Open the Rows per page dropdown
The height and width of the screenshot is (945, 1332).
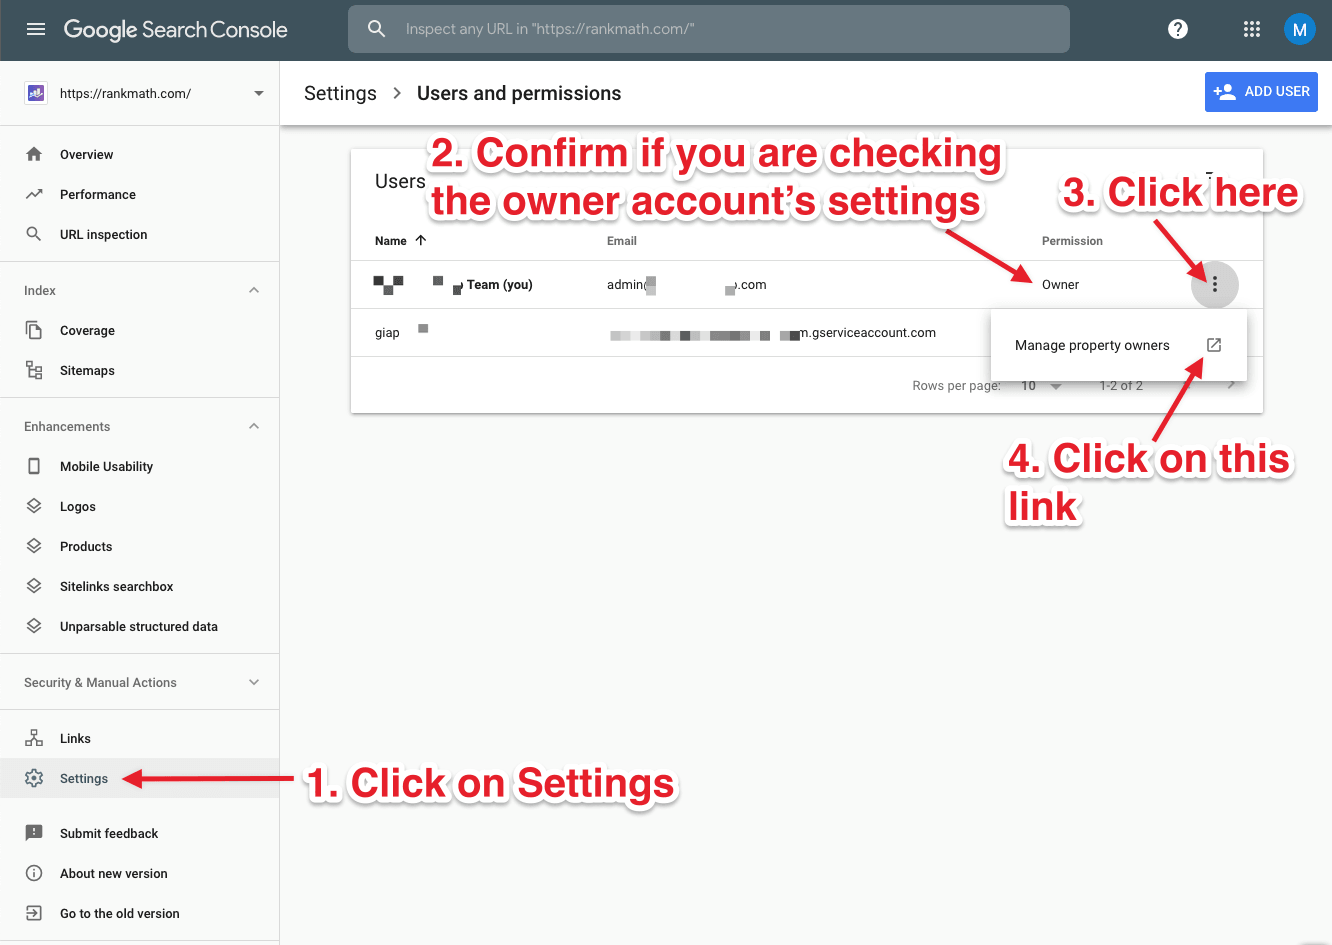point(1041,386)
